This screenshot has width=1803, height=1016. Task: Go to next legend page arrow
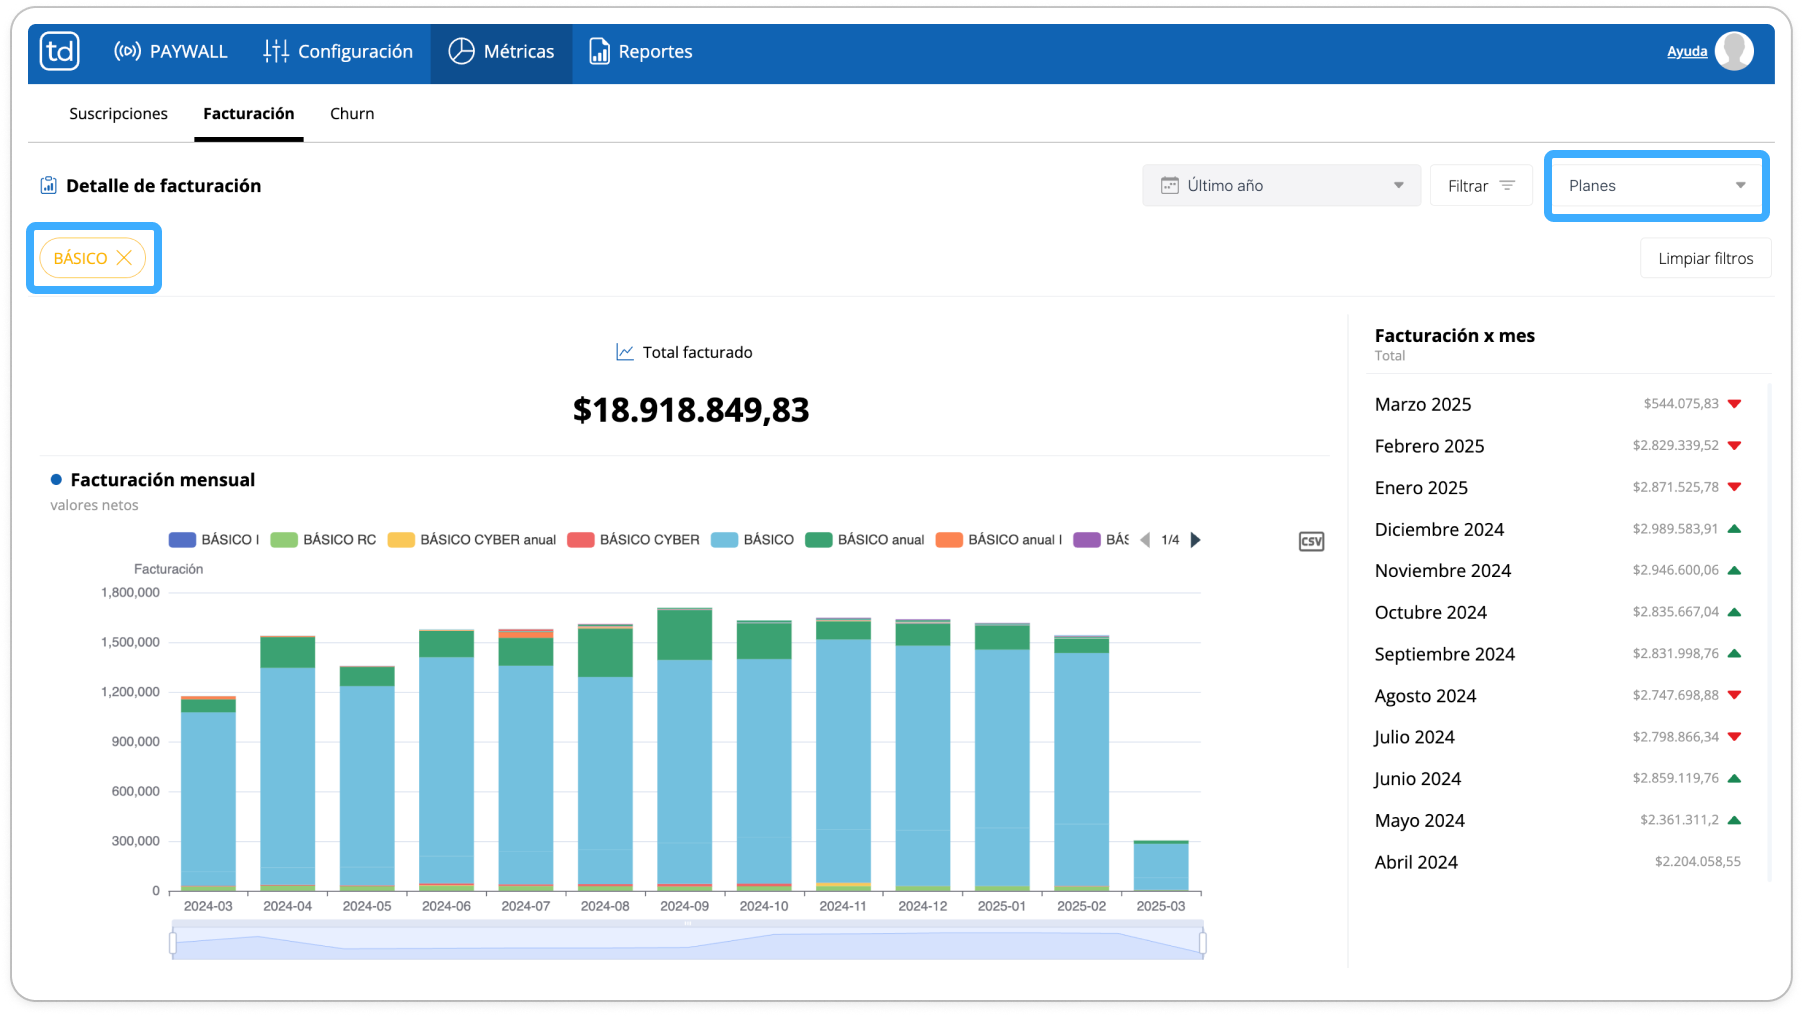pos(1195,540)
